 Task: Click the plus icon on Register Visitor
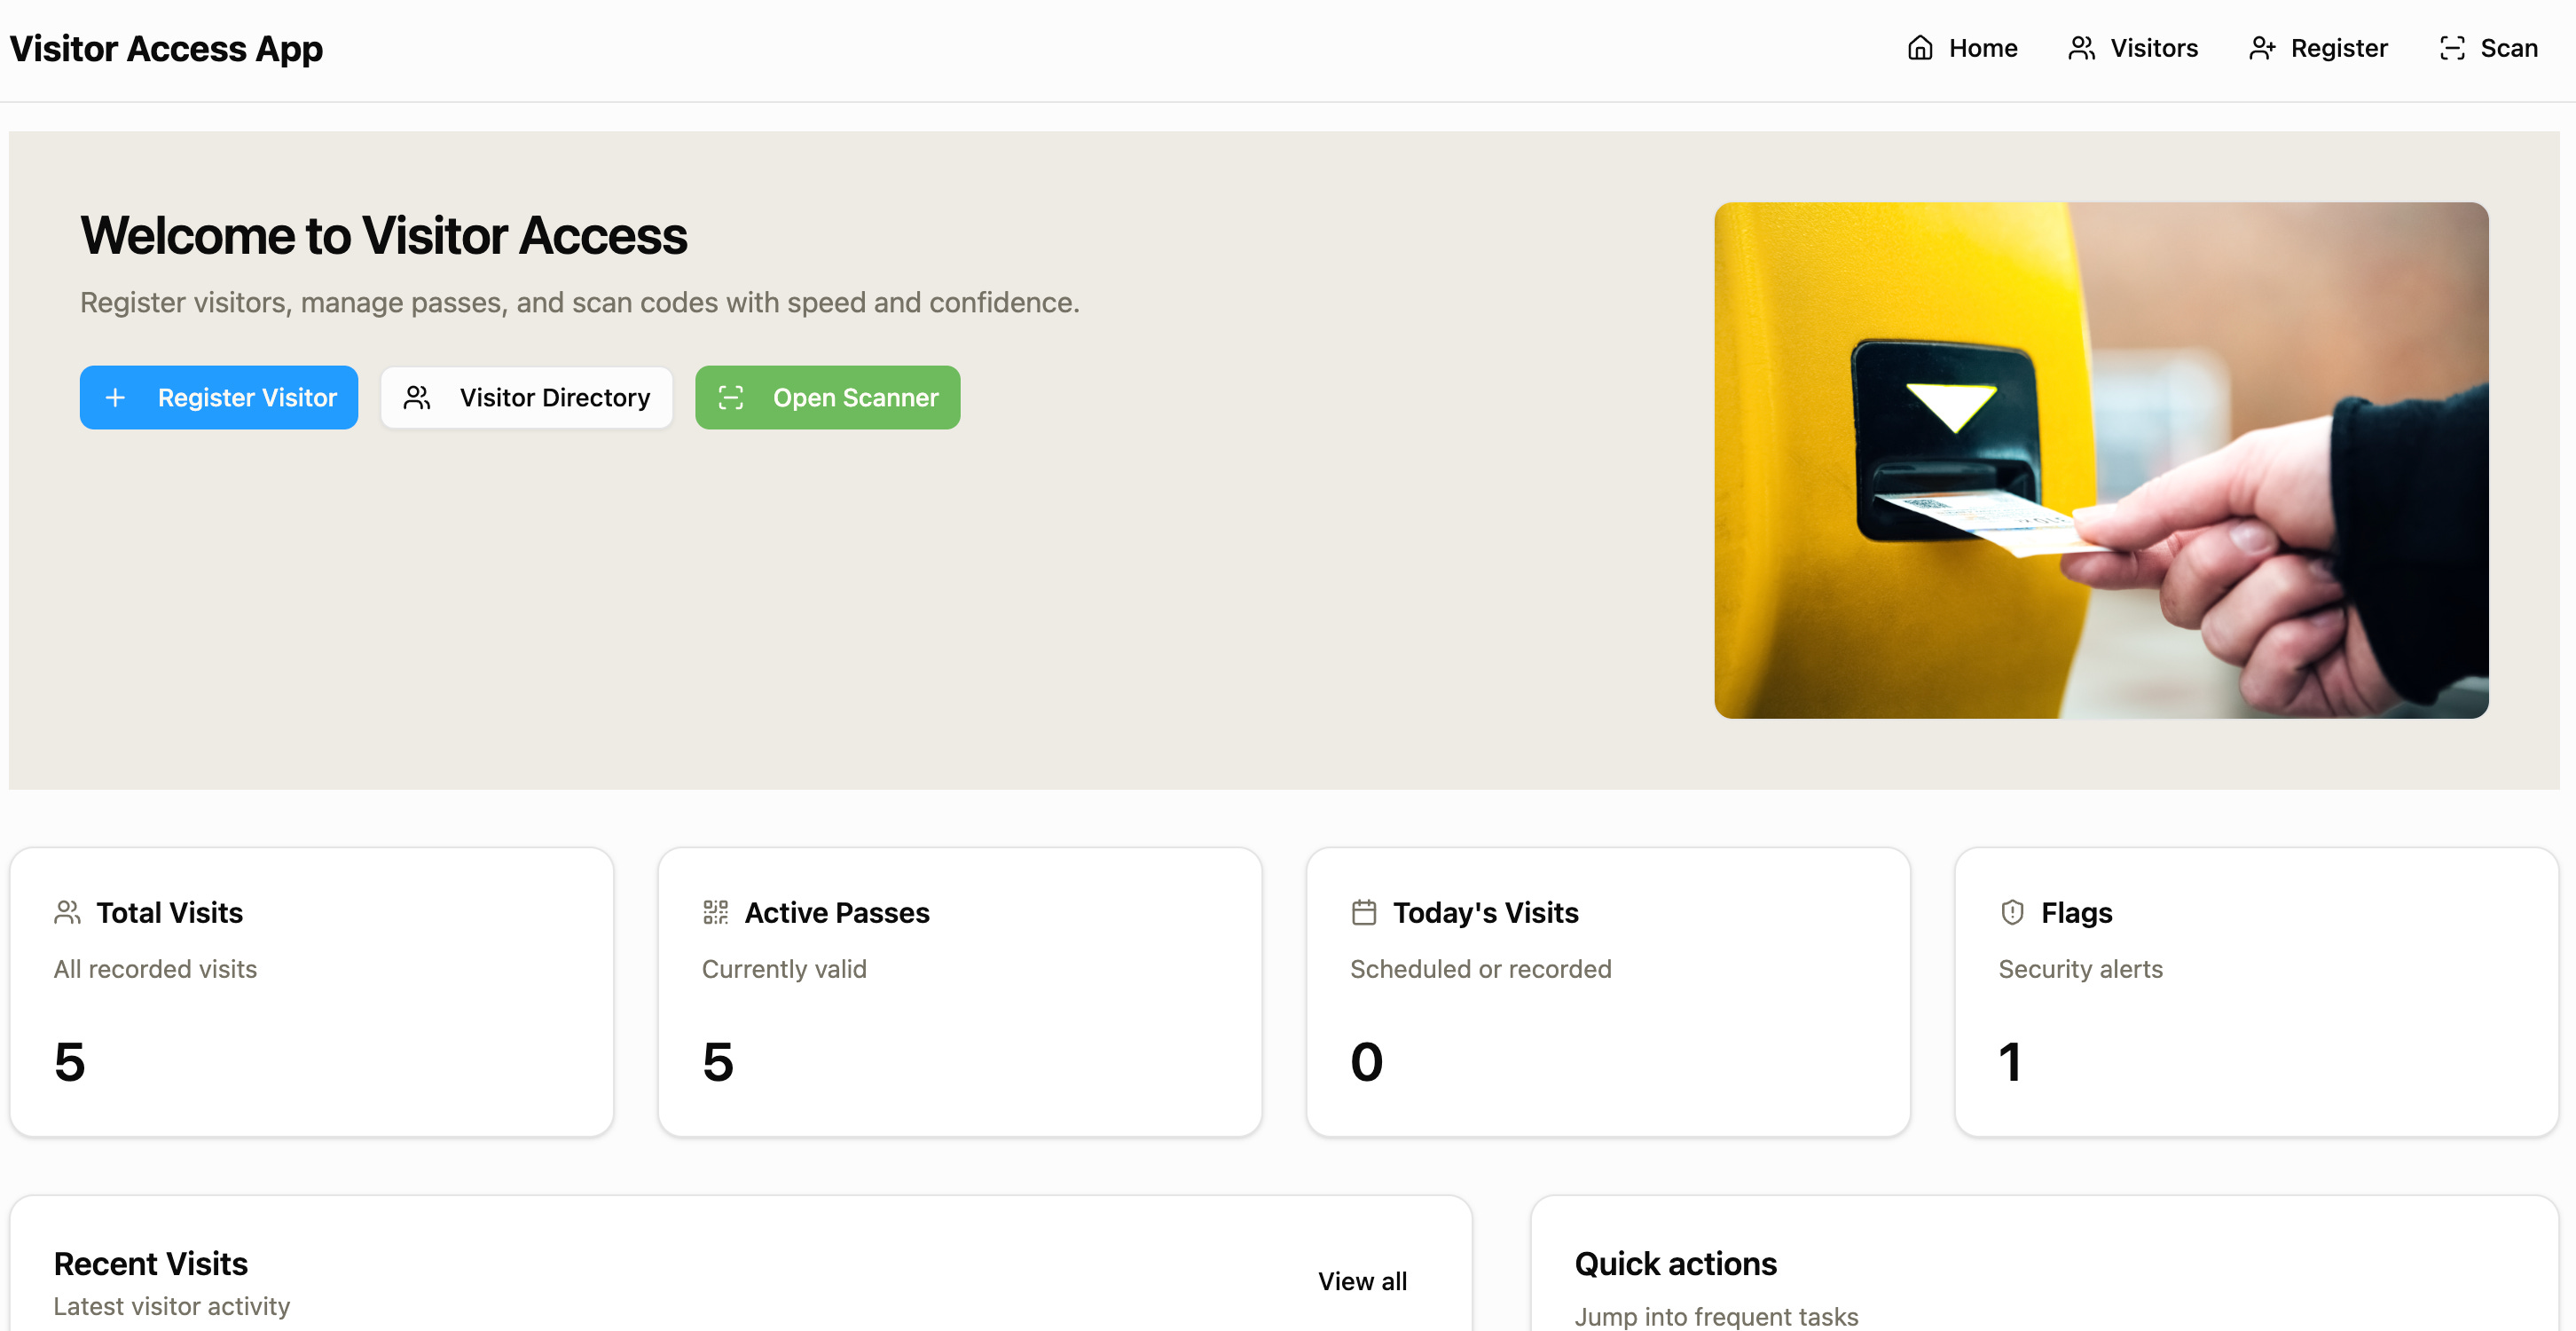pos(115,398)
